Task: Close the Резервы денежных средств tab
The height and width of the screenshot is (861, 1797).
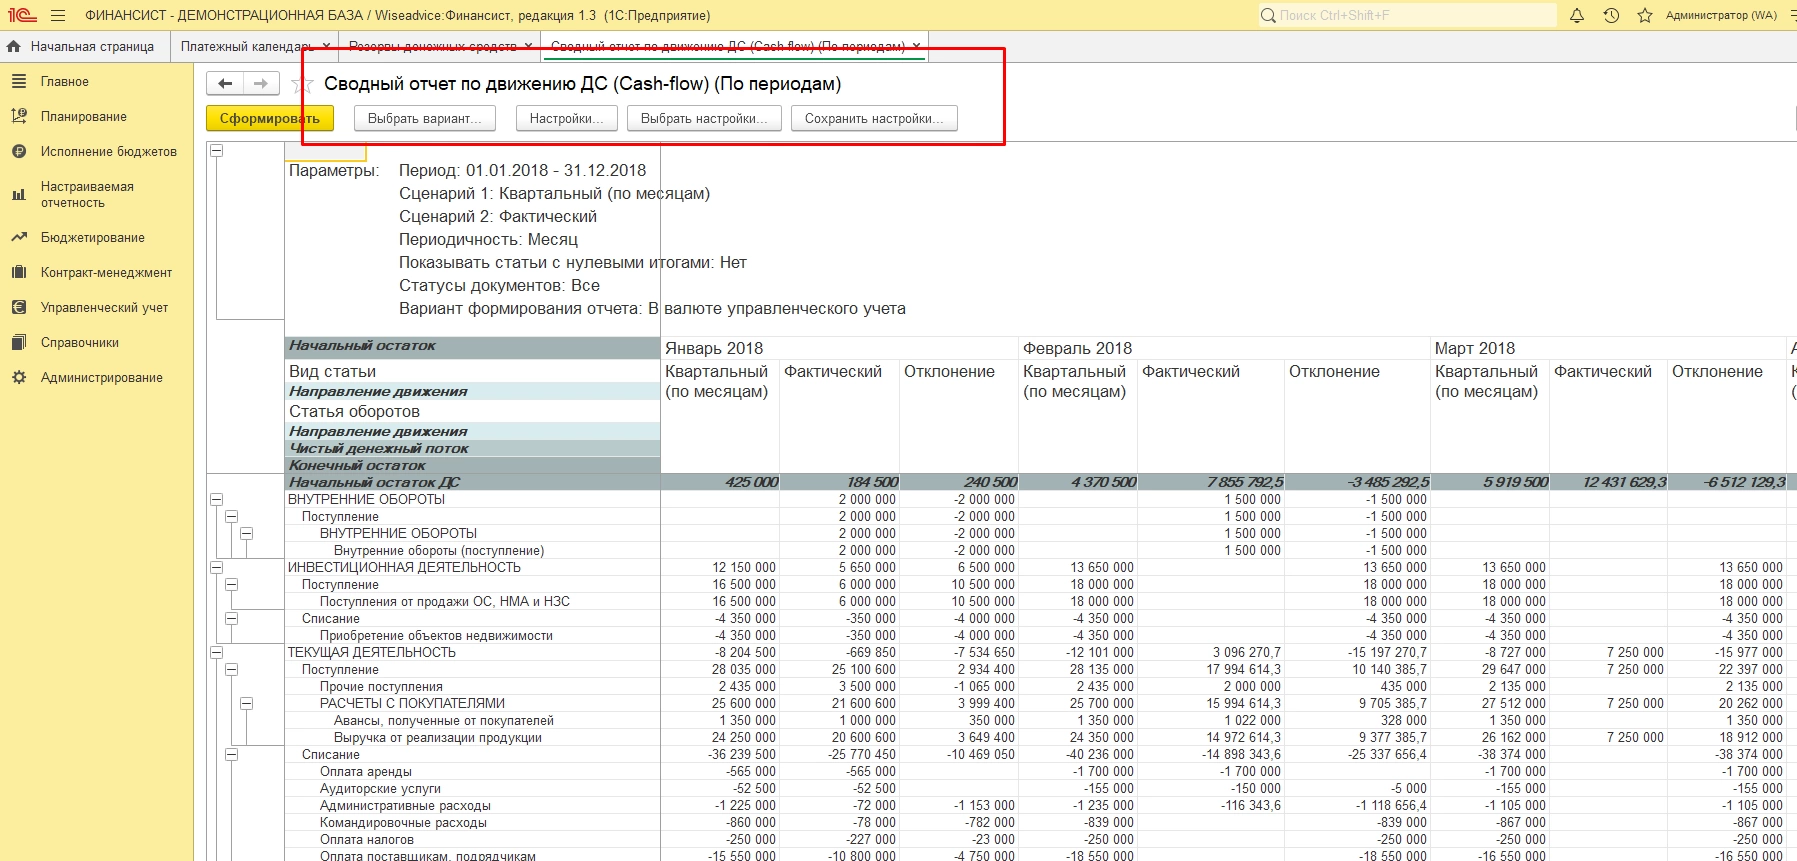Action: 529,46
